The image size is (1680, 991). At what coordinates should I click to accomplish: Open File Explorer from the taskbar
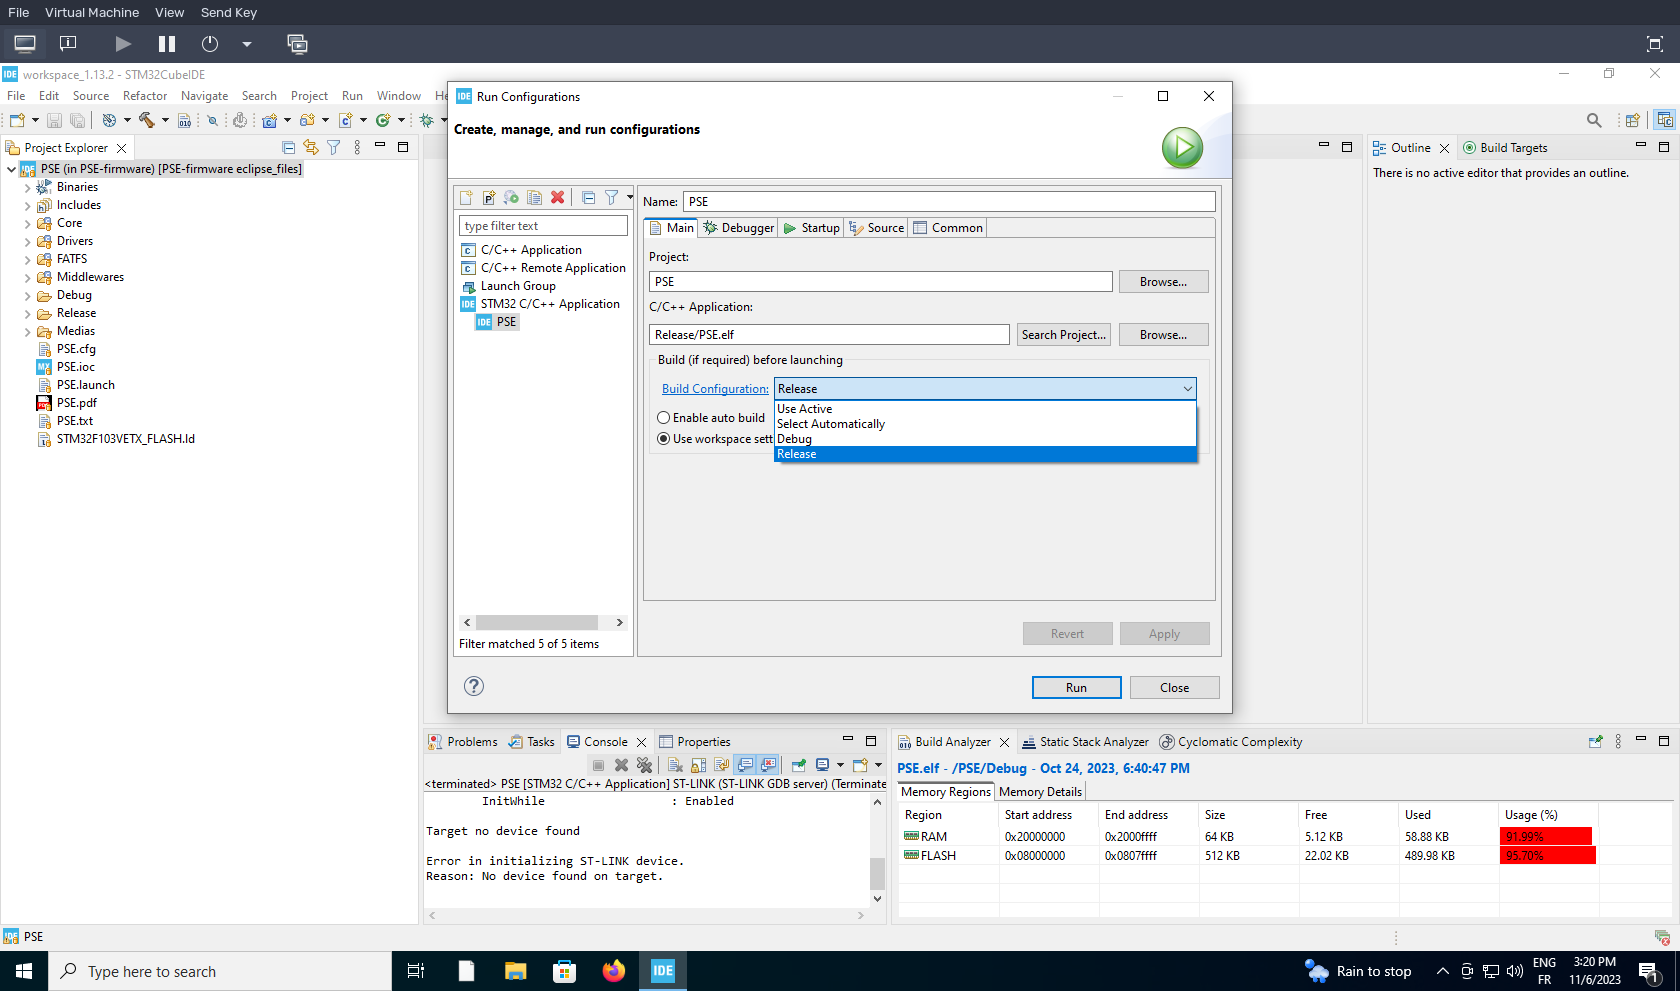(x=515, y=971)
